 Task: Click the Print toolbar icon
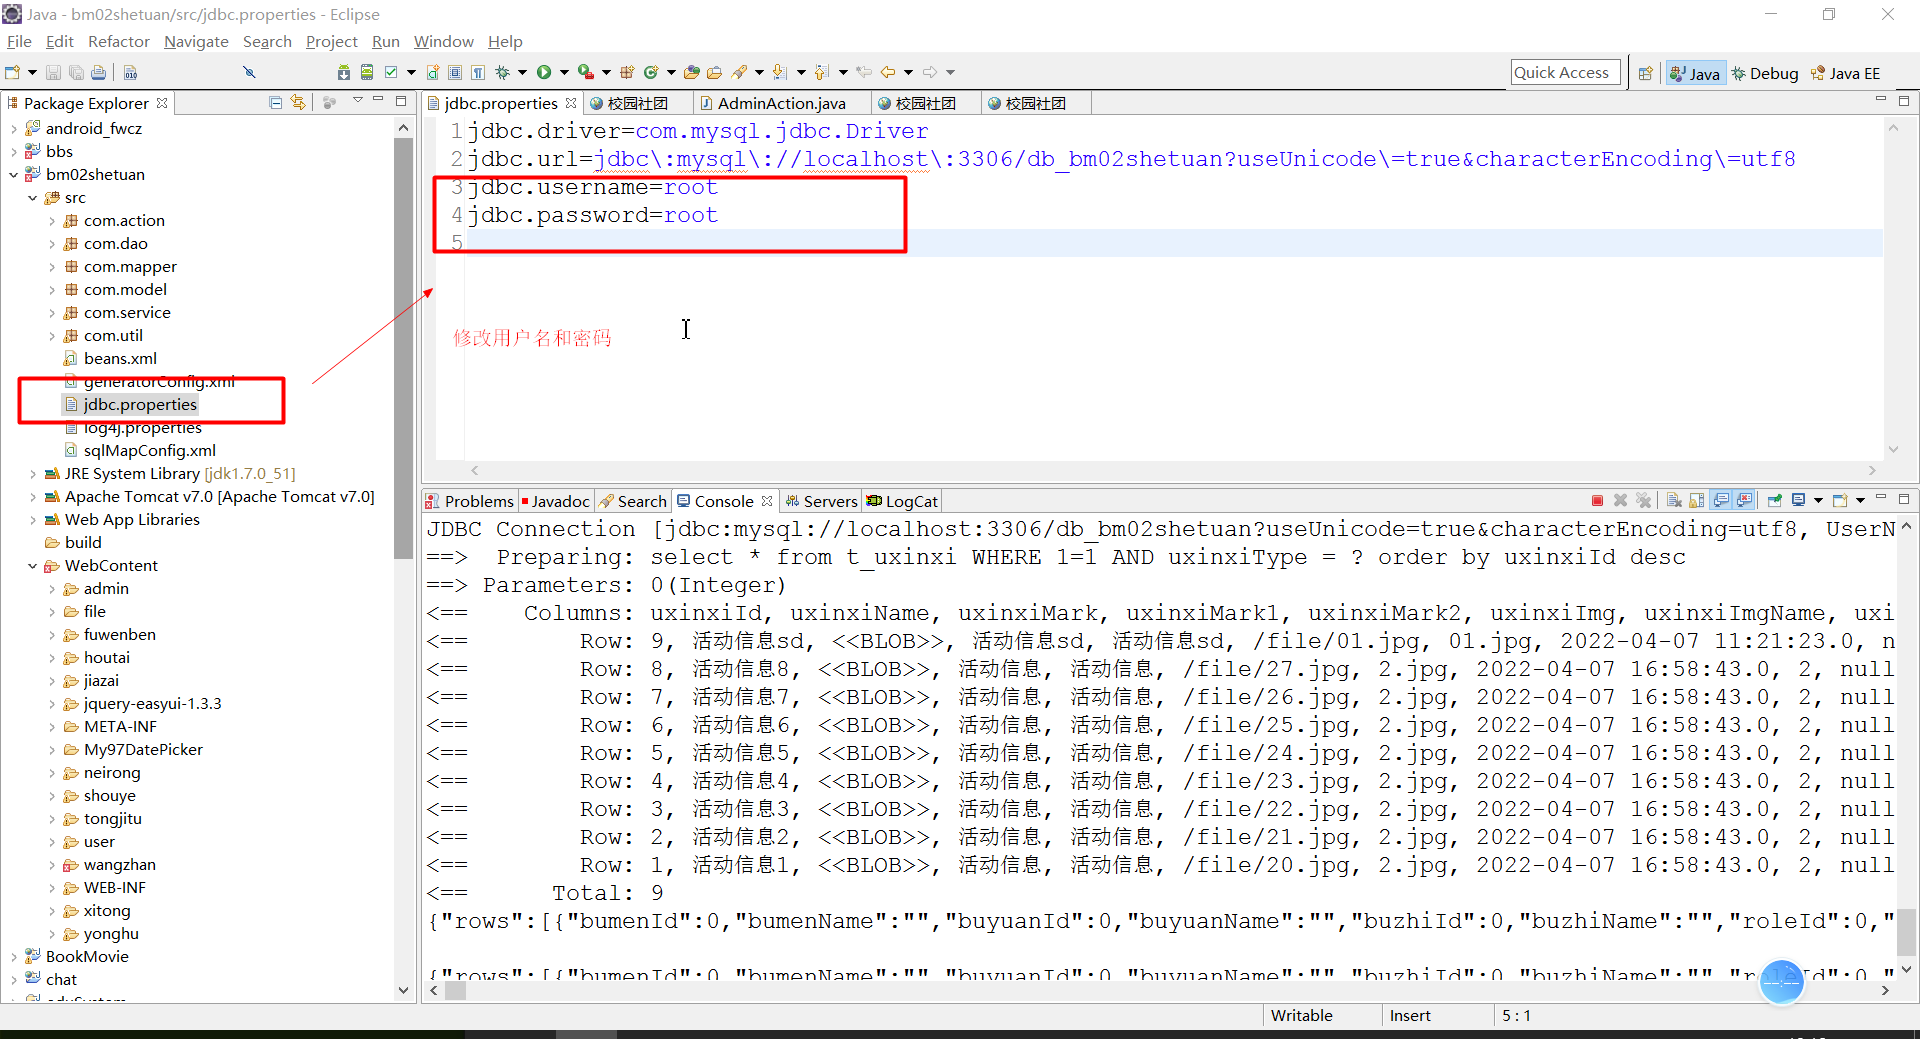pyautogui.click(x=98, y=72)
